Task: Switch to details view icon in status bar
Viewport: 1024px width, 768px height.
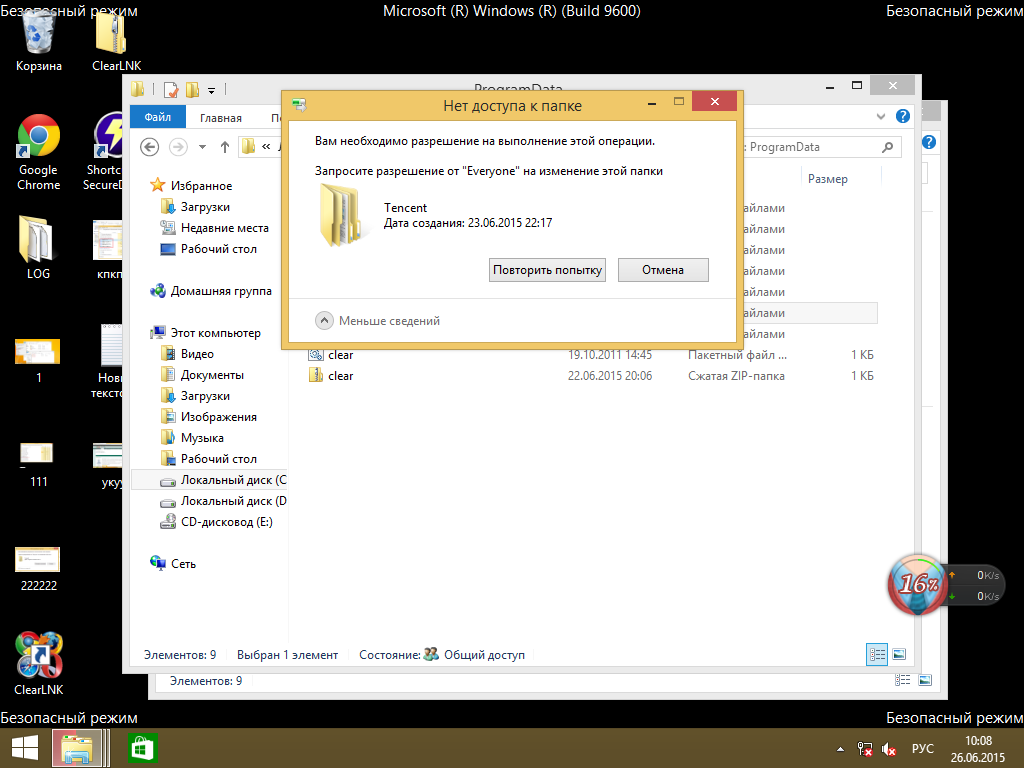Action: click(x=877, y=654)
